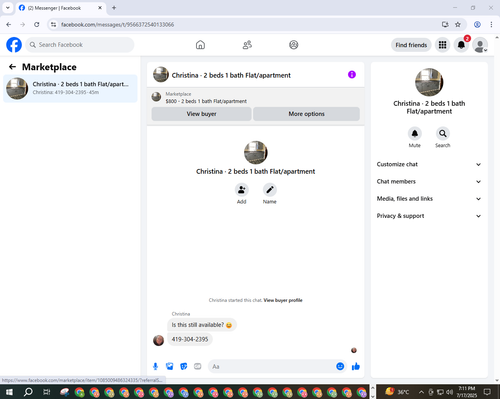Open the purple conversation information icon
Viewport: 500px width, 399px height.
point(352,75)
